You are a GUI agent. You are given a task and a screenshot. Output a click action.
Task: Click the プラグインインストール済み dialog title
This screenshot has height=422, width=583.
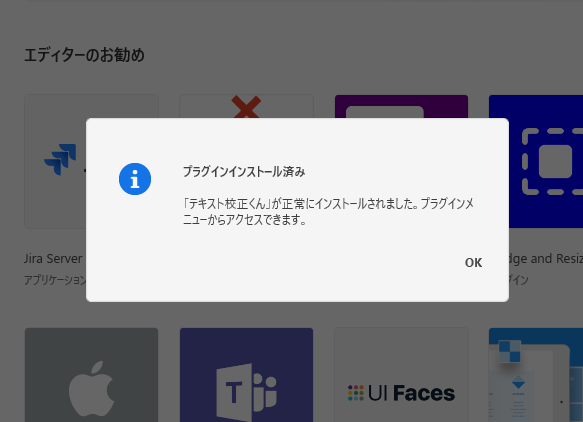(x=244, y=171)
